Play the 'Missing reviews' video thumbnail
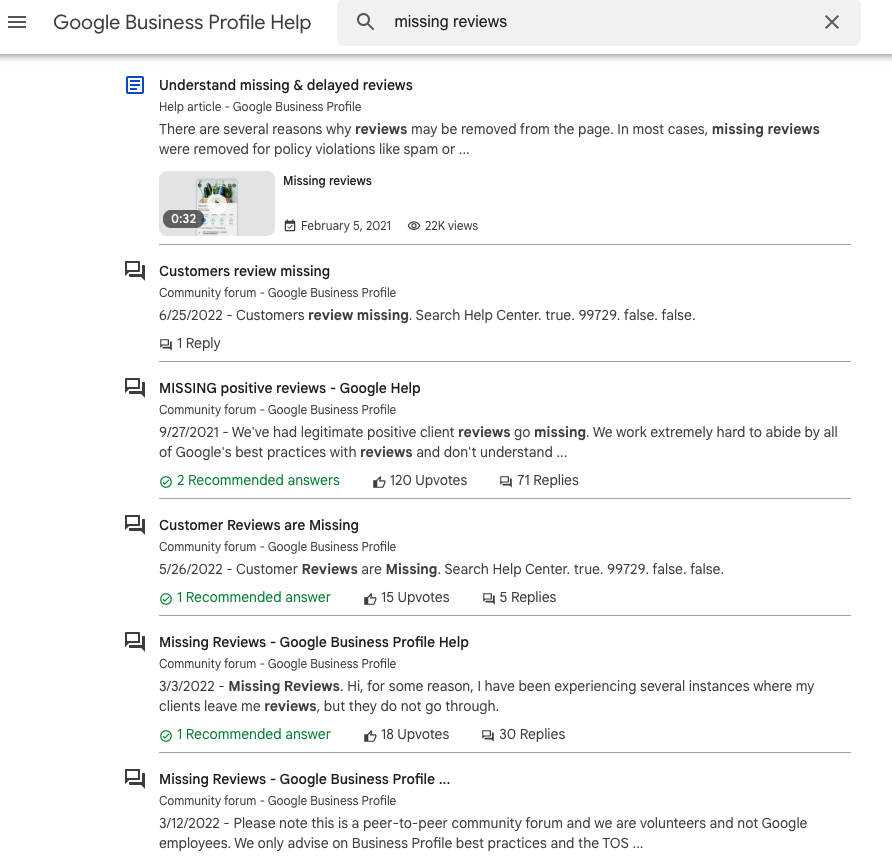 (217, 204)
